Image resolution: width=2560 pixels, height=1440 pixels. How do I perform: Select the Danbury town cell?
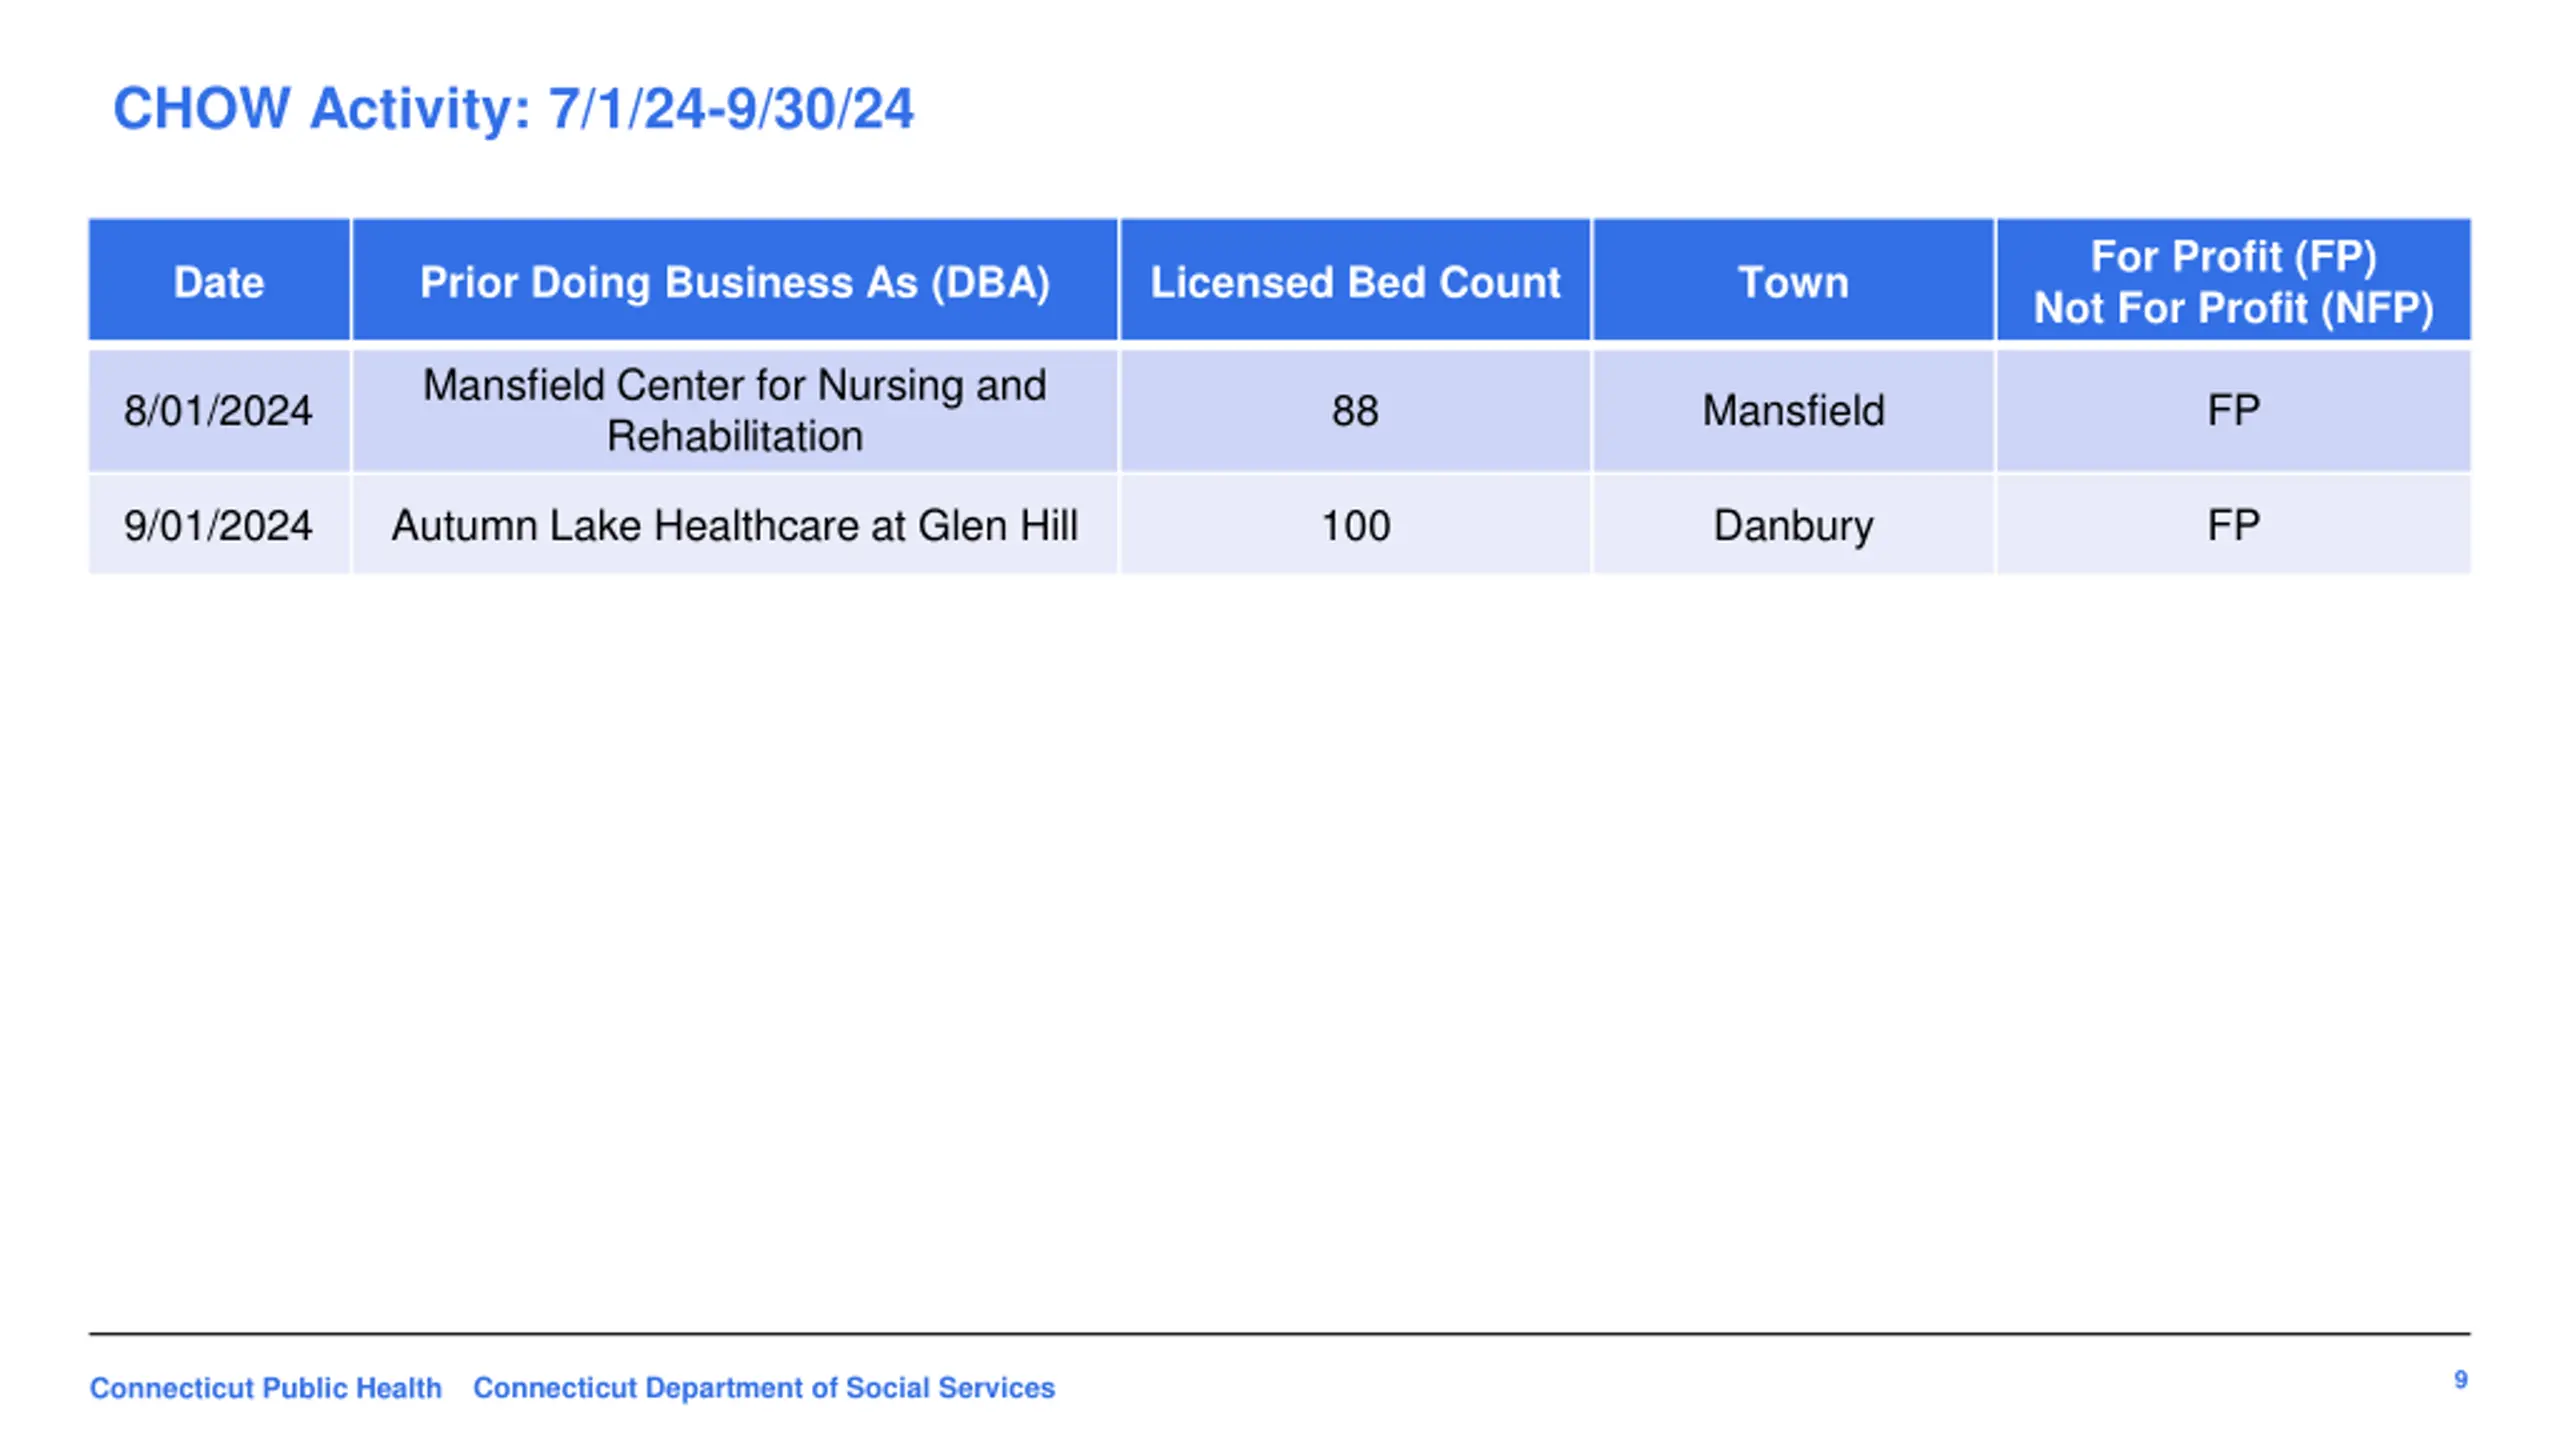pyautogui.click(x=1793, y=525)
